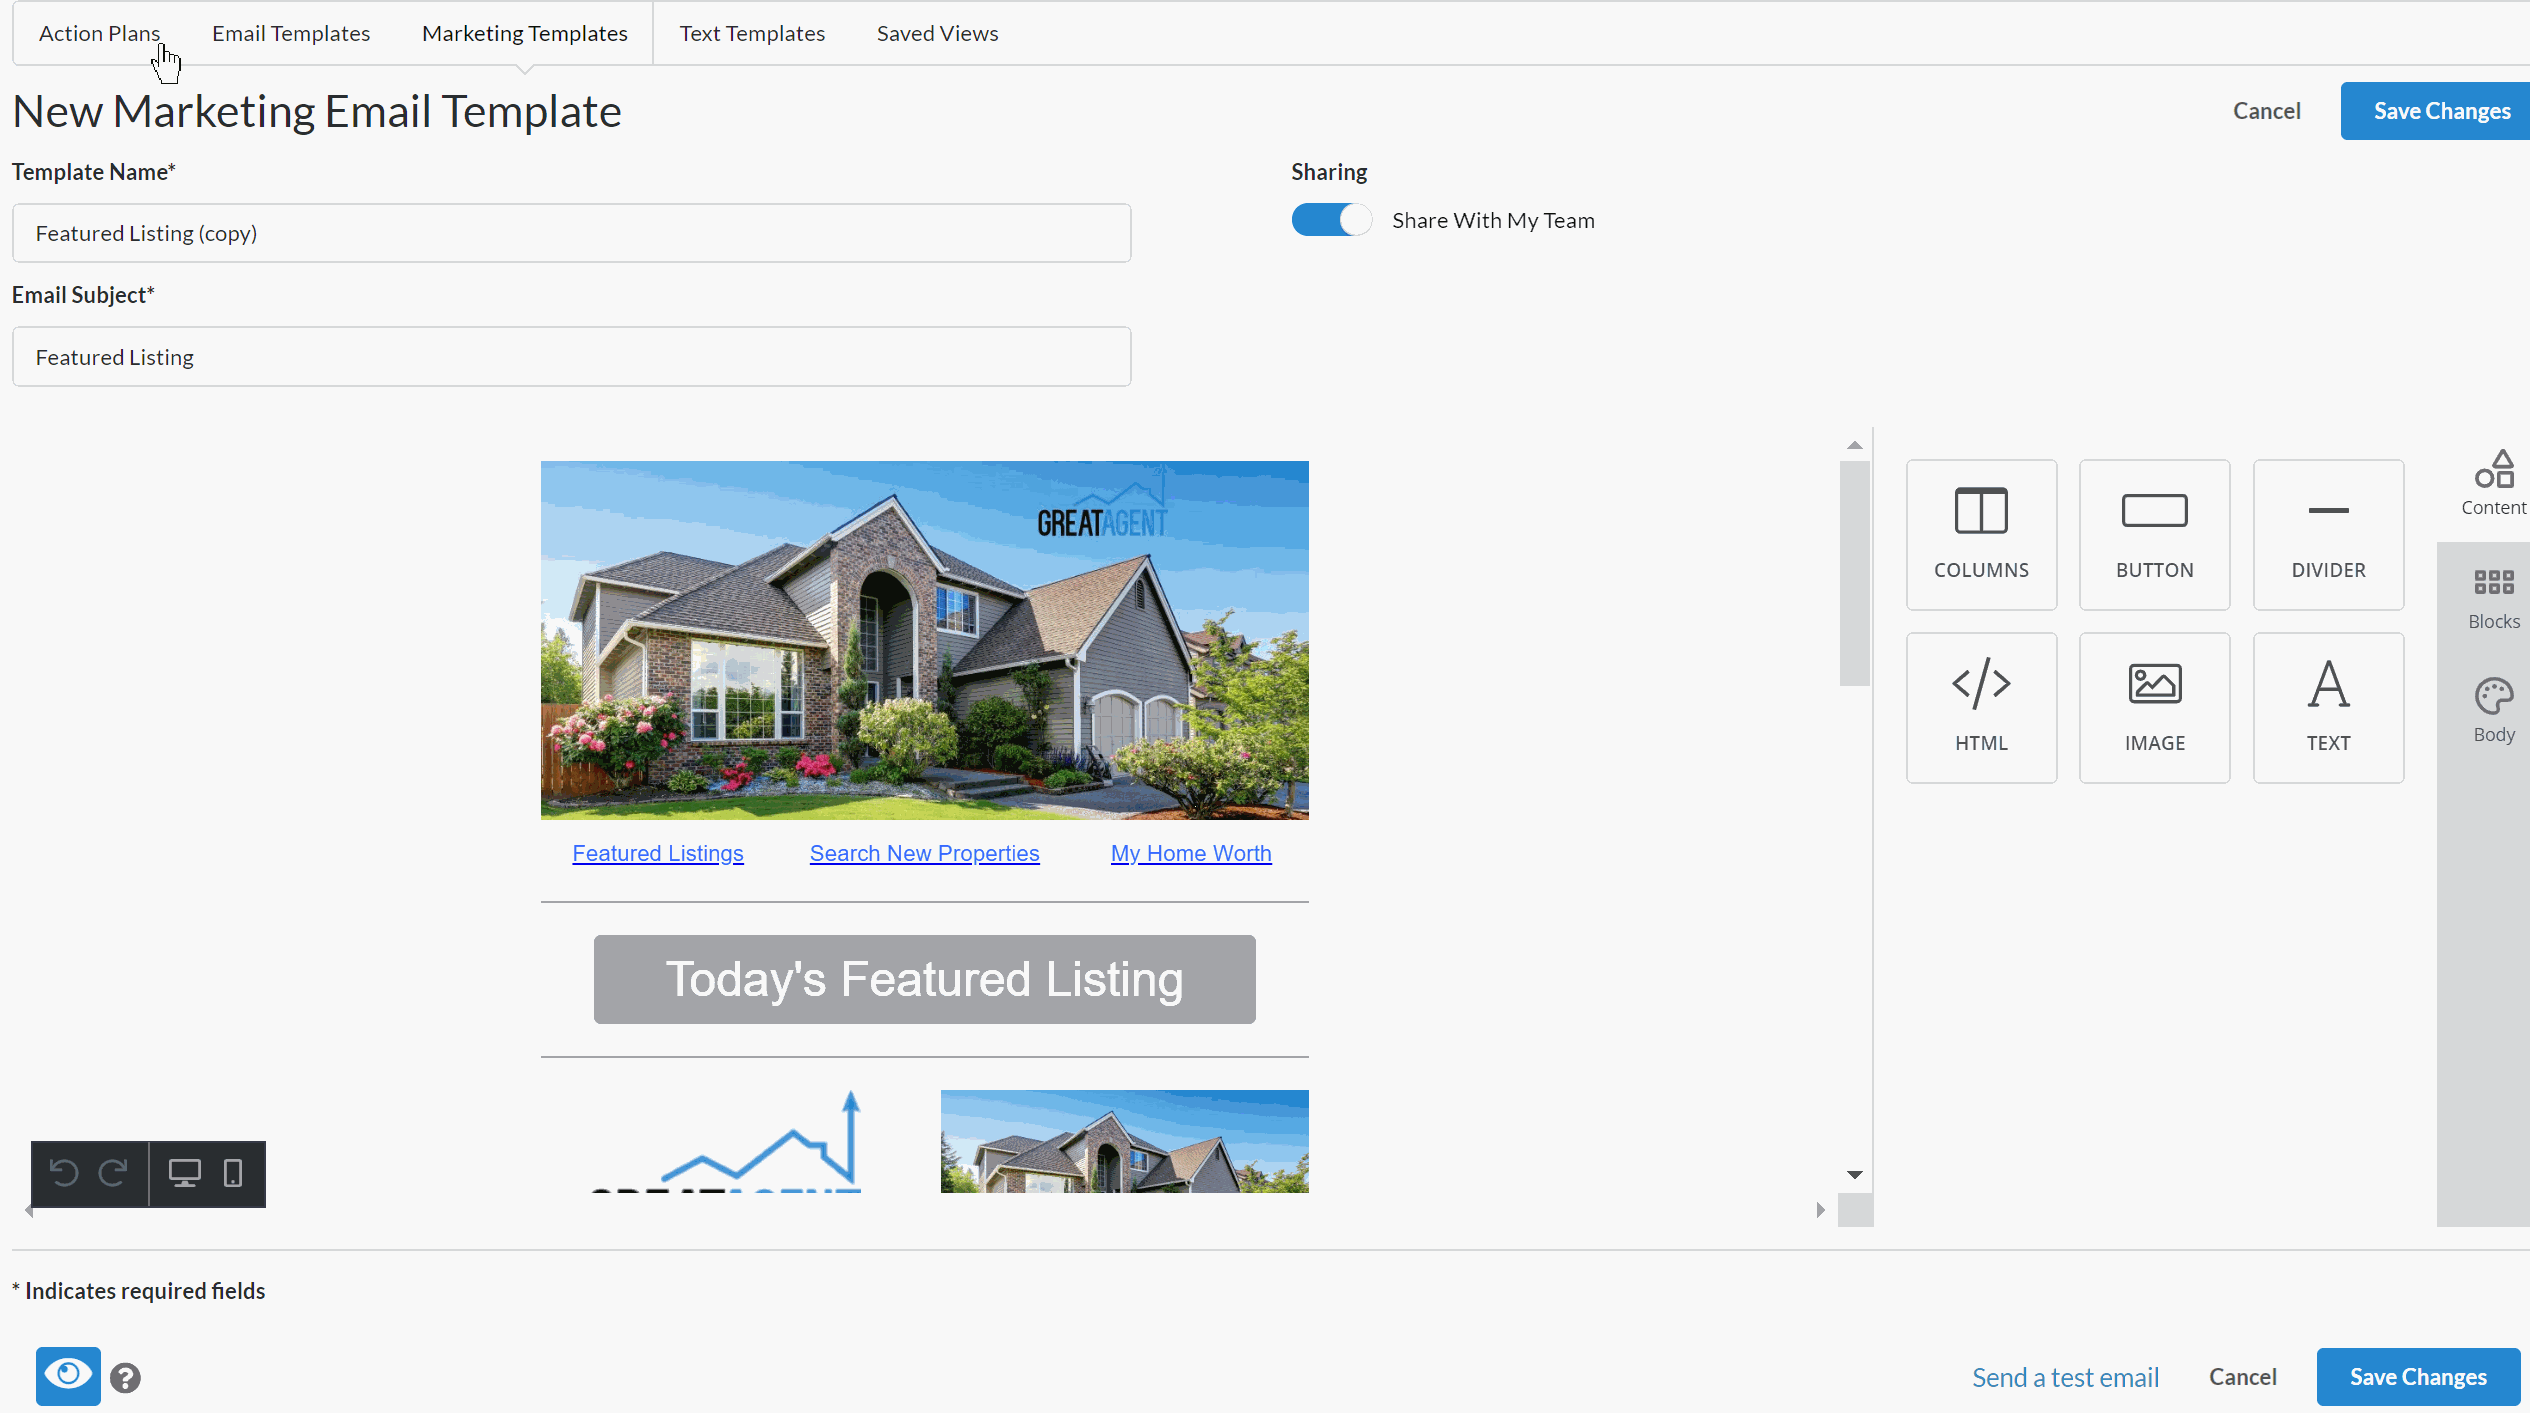This screenshot has width=2530, height=1413.
Task: Open the Action Plans tab
Action: pos(99,33)
